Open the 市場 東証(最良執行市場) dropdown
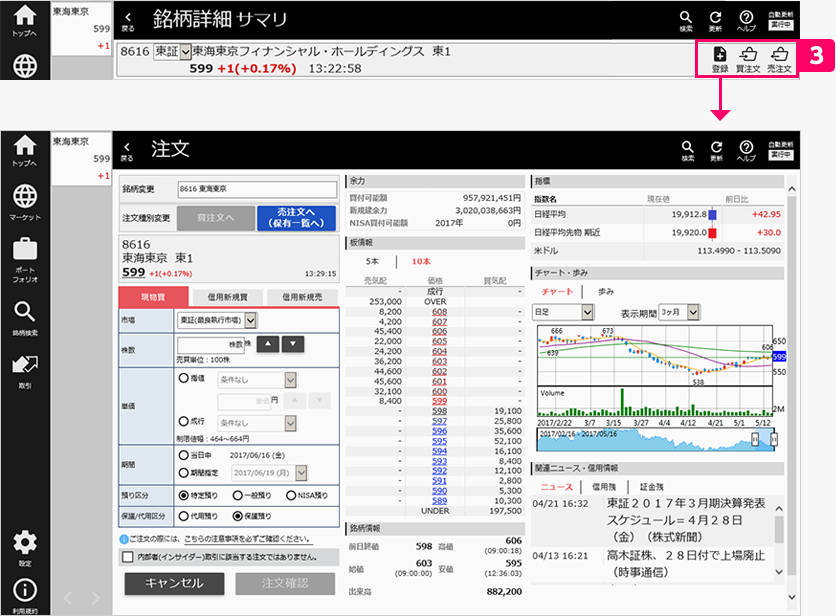This screenshot has height=616, width=836. 217,320
